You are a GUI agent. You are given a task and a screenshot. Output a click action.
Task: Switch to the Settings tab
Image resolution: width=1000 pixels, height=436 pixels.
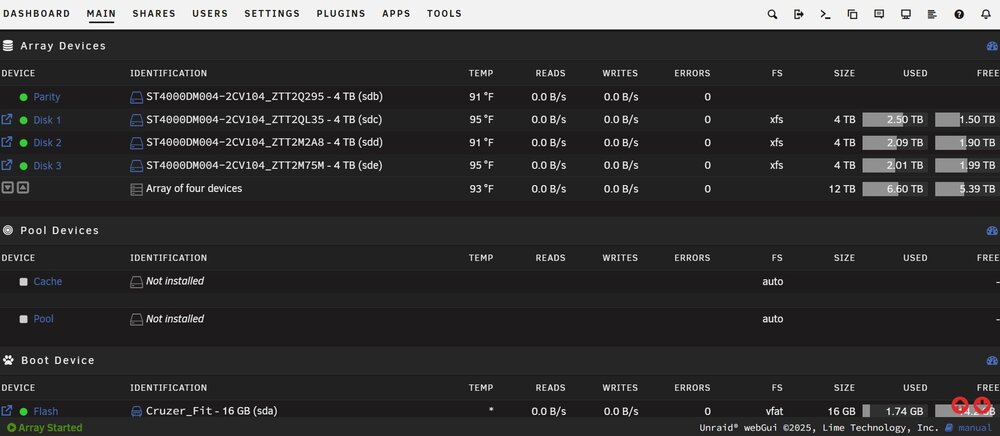coord(272,13)
